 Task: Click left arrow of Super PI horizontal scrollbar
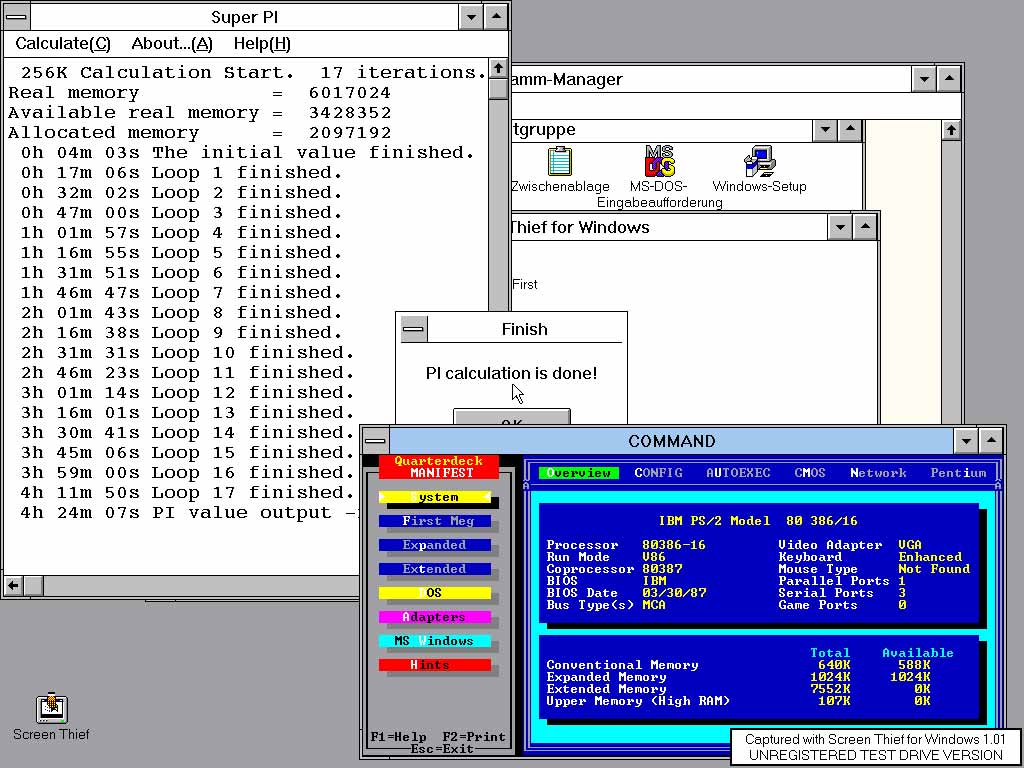click(13, 585)
